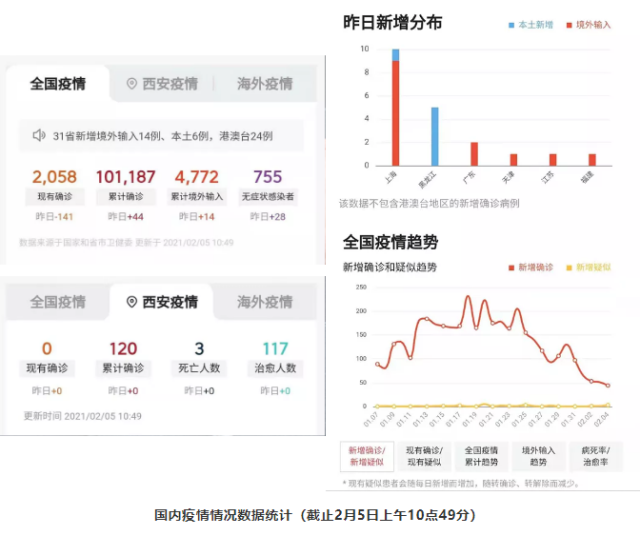Select the 新增确诊/新增疑似 chart button
Viewport: 640px width, 536px height.
coord(368,456)
